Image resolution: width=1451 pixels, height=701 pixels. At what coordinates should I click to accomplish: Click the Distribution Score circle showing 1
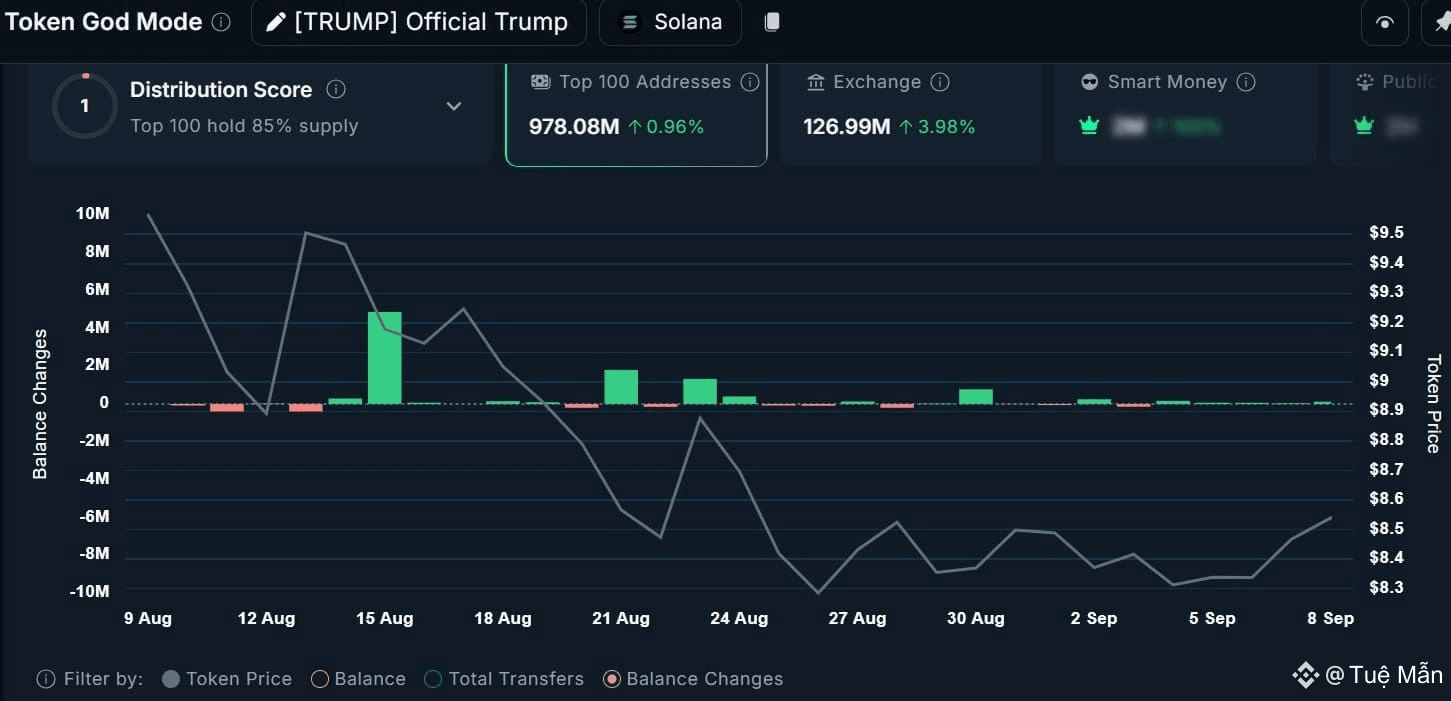[x=84, y=106]
